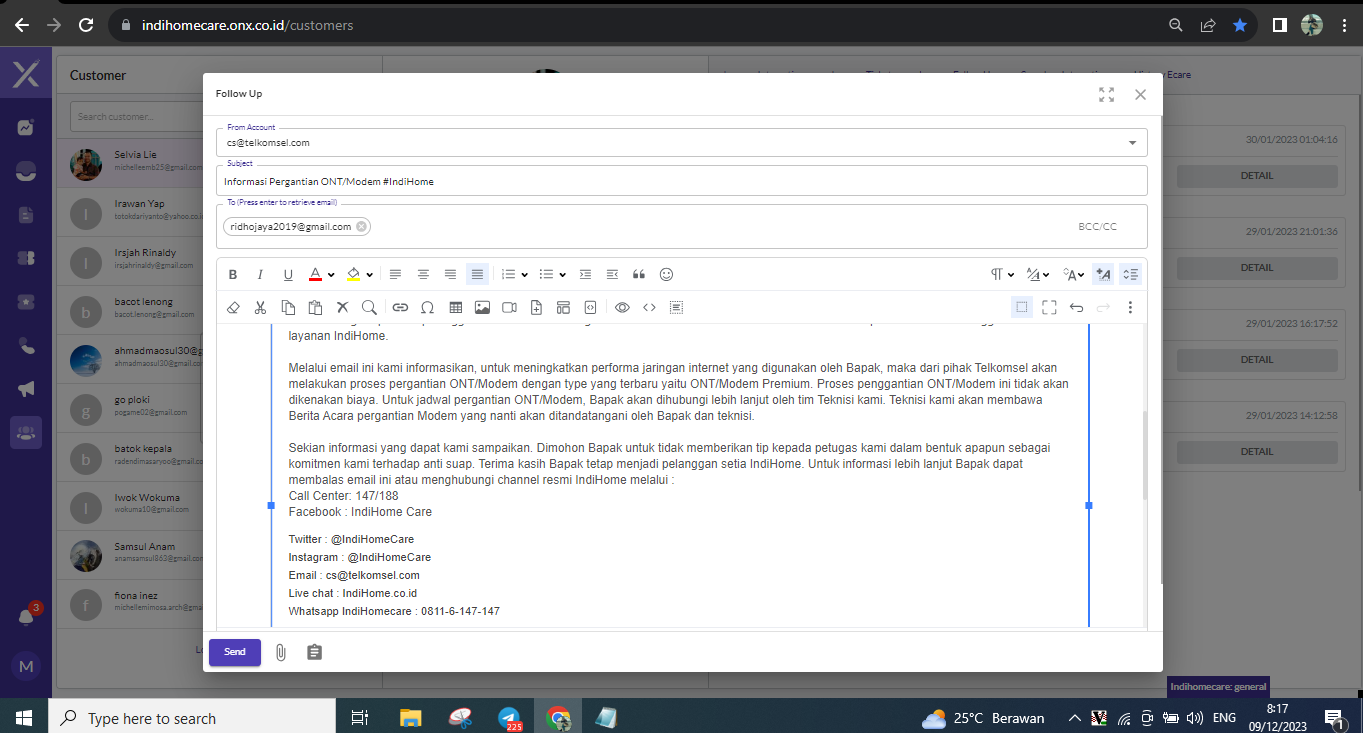The width and height of the screenshot is (1363, 733).
Task: Open the font color dropdown arrow
Action: pos(331,275)
